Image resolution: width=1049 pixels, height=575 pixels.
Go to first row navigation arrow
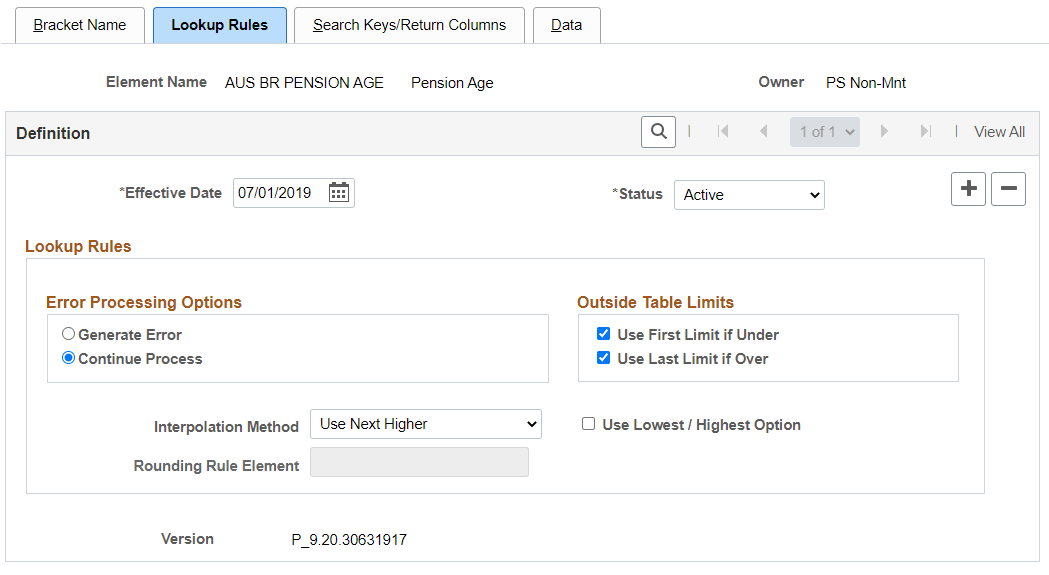pos(723,132)
